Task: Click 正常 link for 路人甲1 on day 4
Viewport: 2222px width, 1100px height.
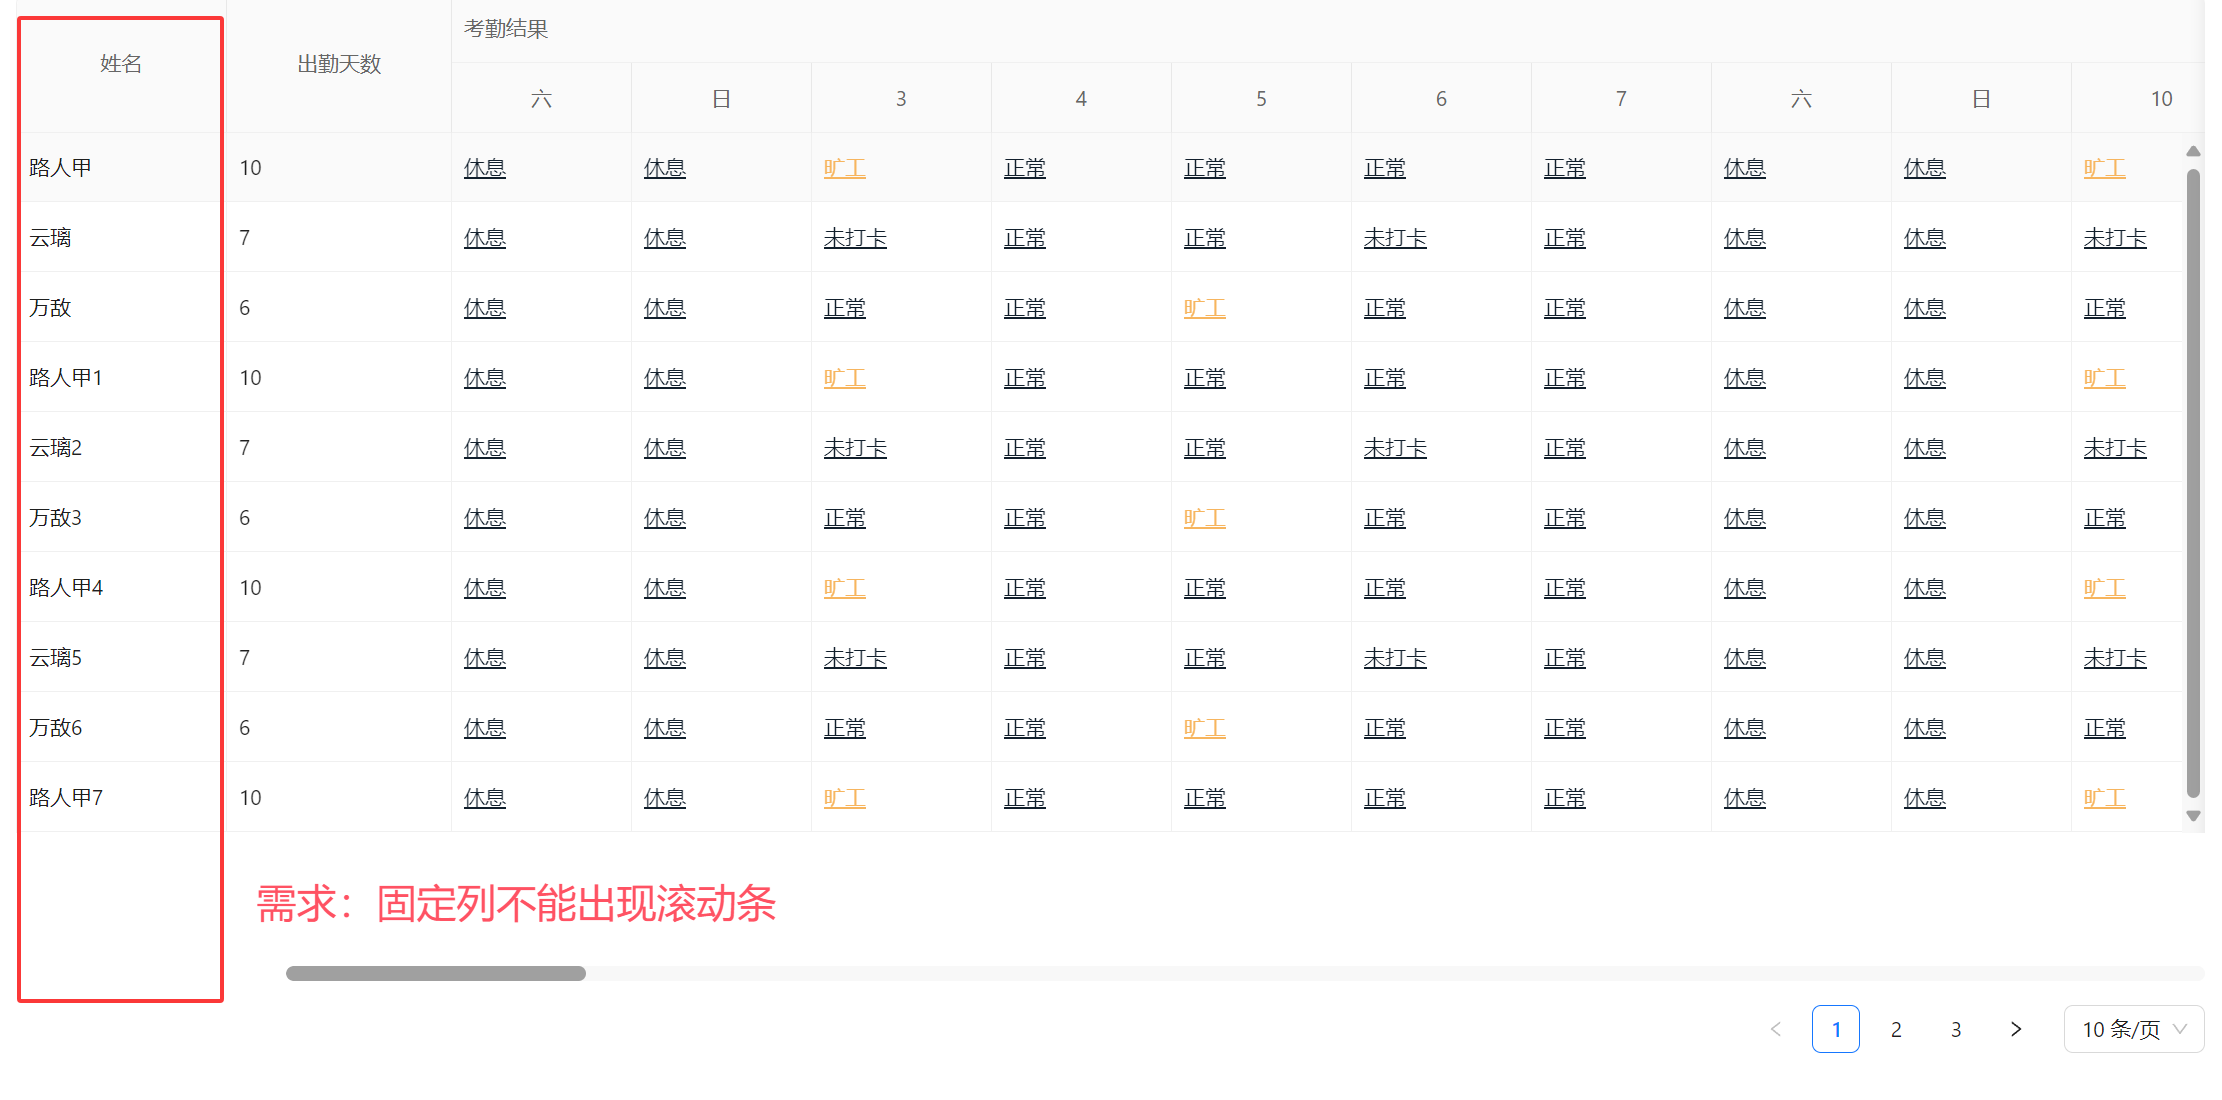Action: pos(1024,378)
